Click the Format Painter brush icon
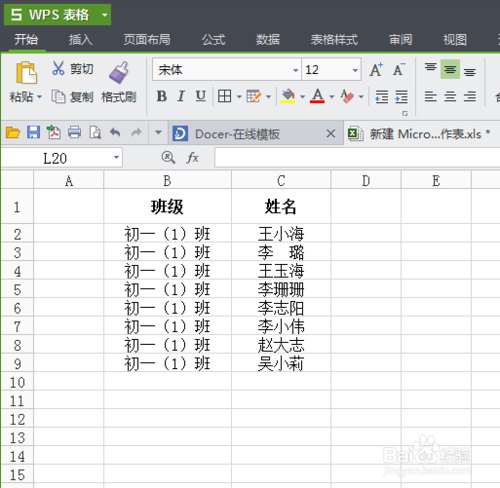This screenshot has height=488, width=500. (119, 72)
